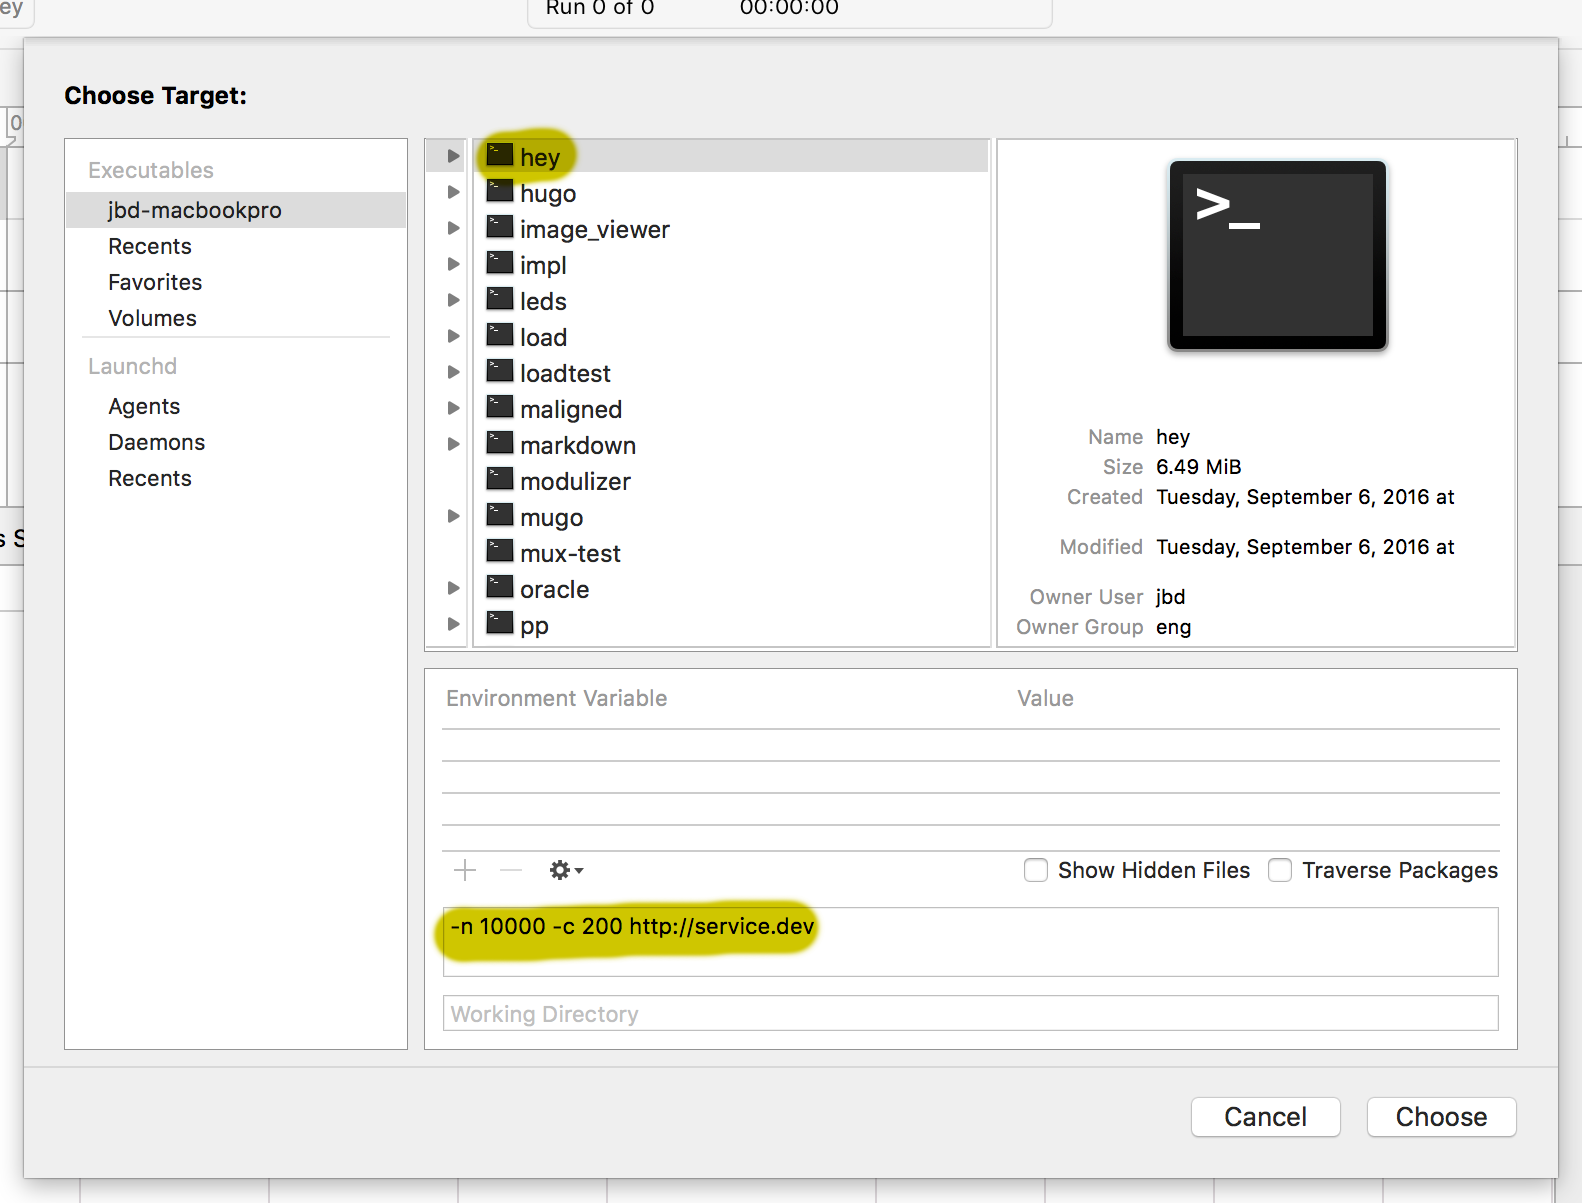
Task: Expand the mugo disclosure triangle
Action: [x=453, y=516]
